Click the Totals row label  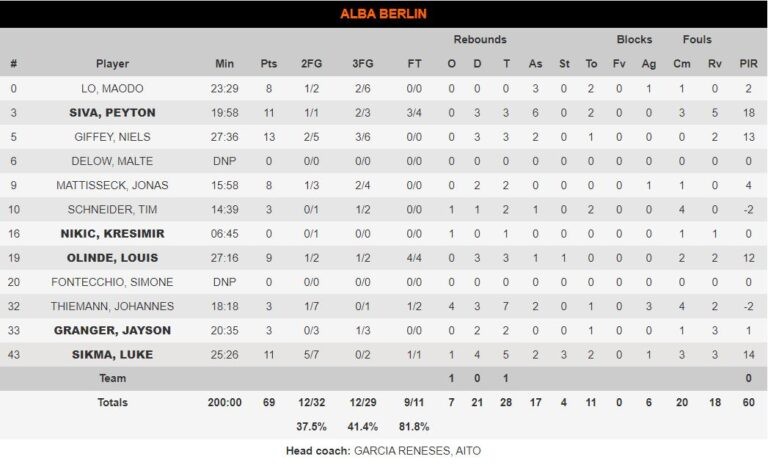coord(112,402)
